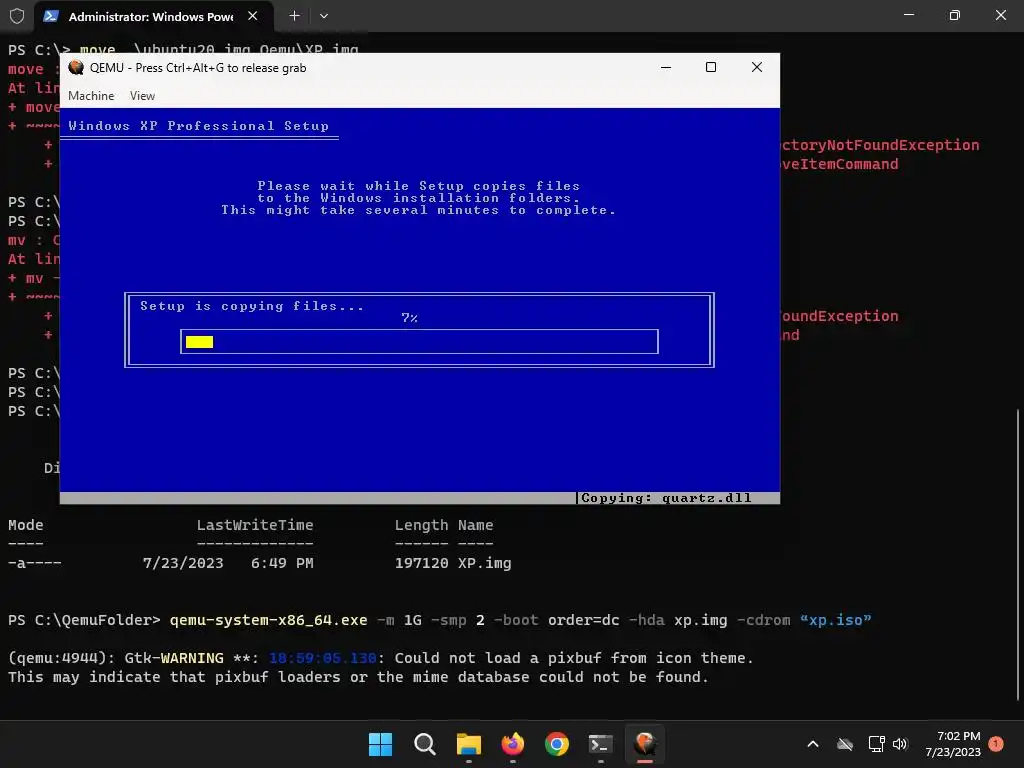Open volume control tray icon
This screenshot has width=1024, height=768.
(x=900, y=744)
